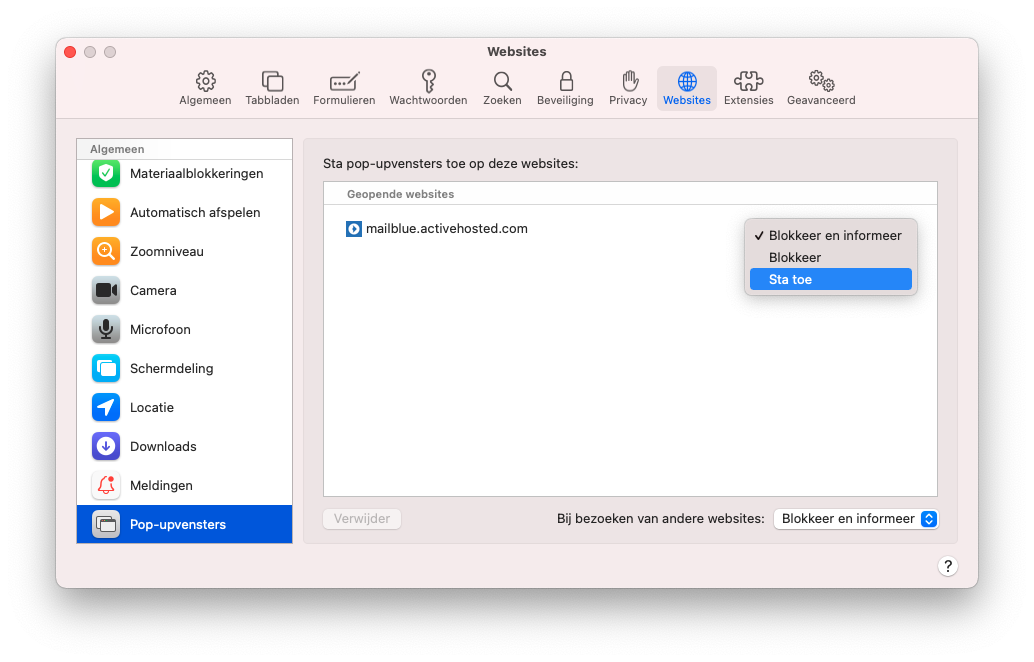Image resolution: width=1034 pixels, height=662 pixels.
Task: Choose 'Blokkeer' in the popup menu
Action: pos(831,257)
